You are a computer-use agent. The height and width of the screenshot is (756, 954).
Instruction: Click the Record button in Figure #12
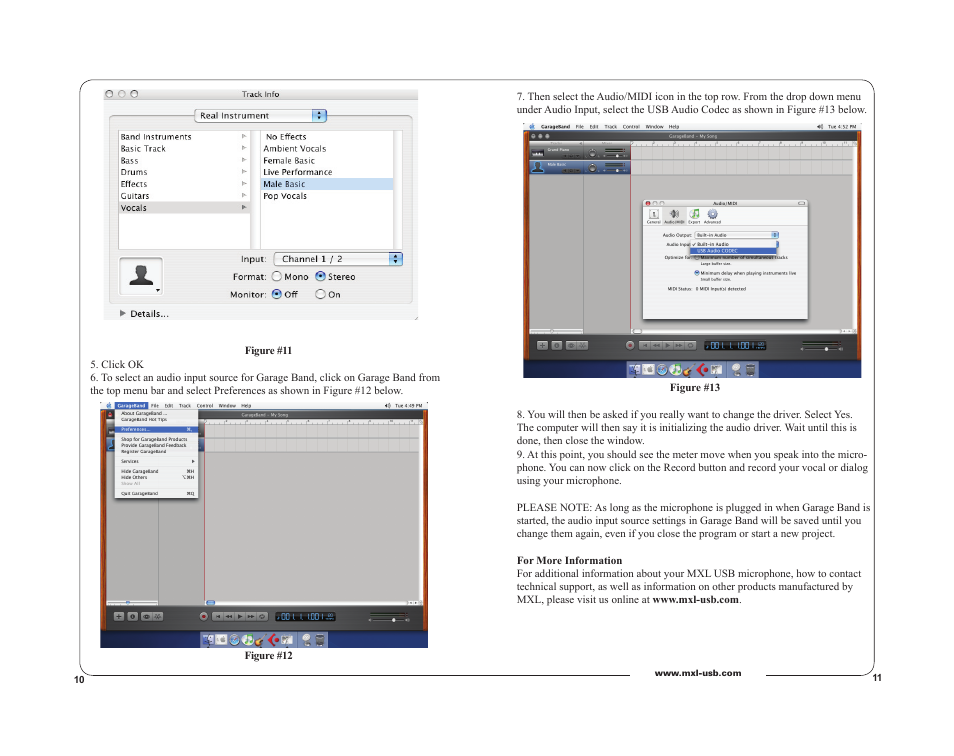tap(204, 616)
